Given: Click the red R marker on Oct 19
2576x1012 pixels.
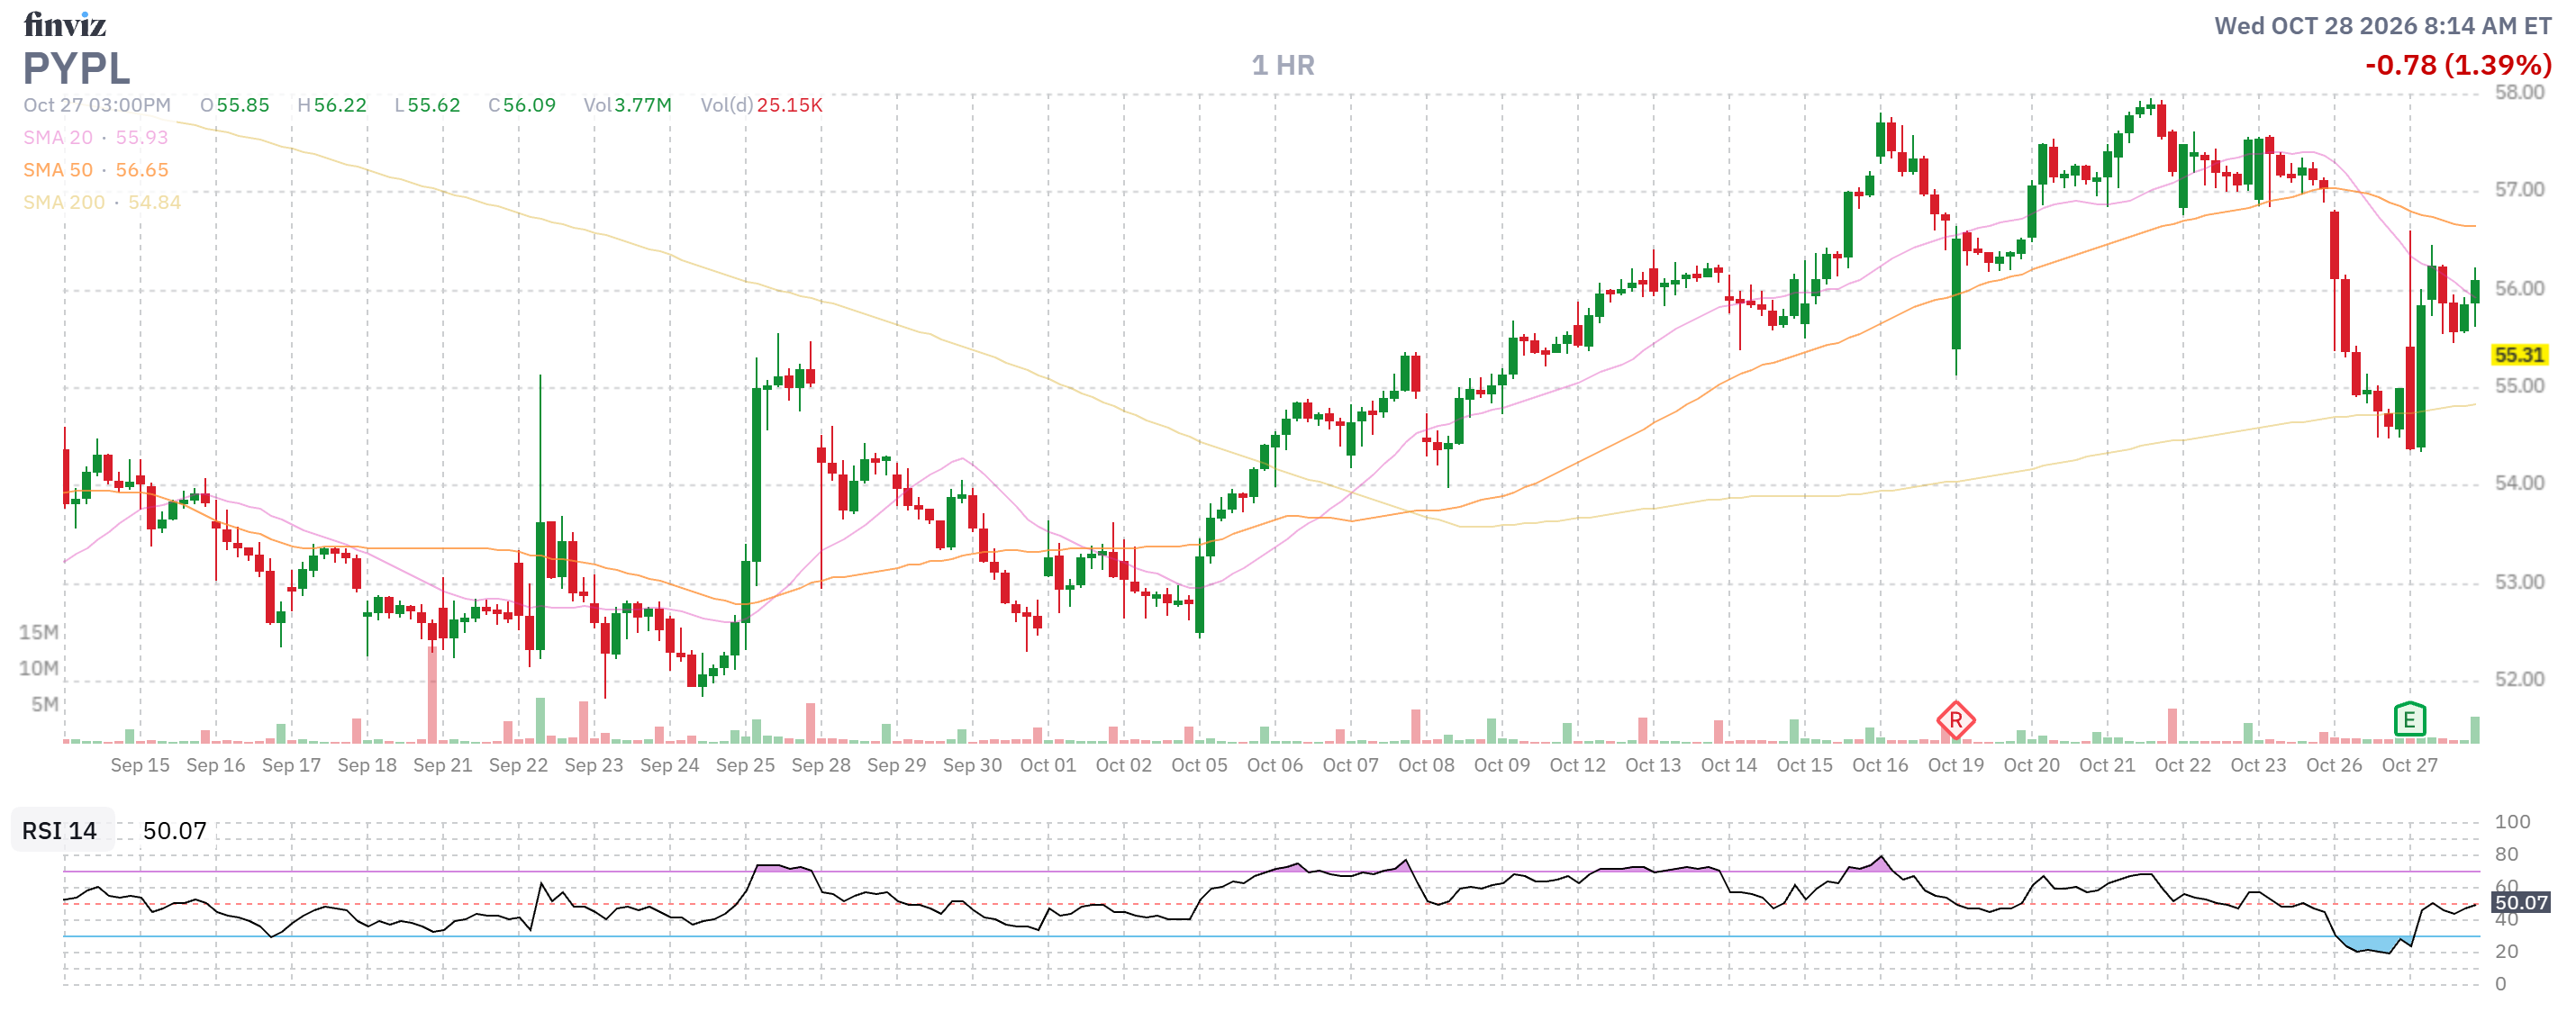Looking at the screenshot, I should click(x=1955, y=720).
